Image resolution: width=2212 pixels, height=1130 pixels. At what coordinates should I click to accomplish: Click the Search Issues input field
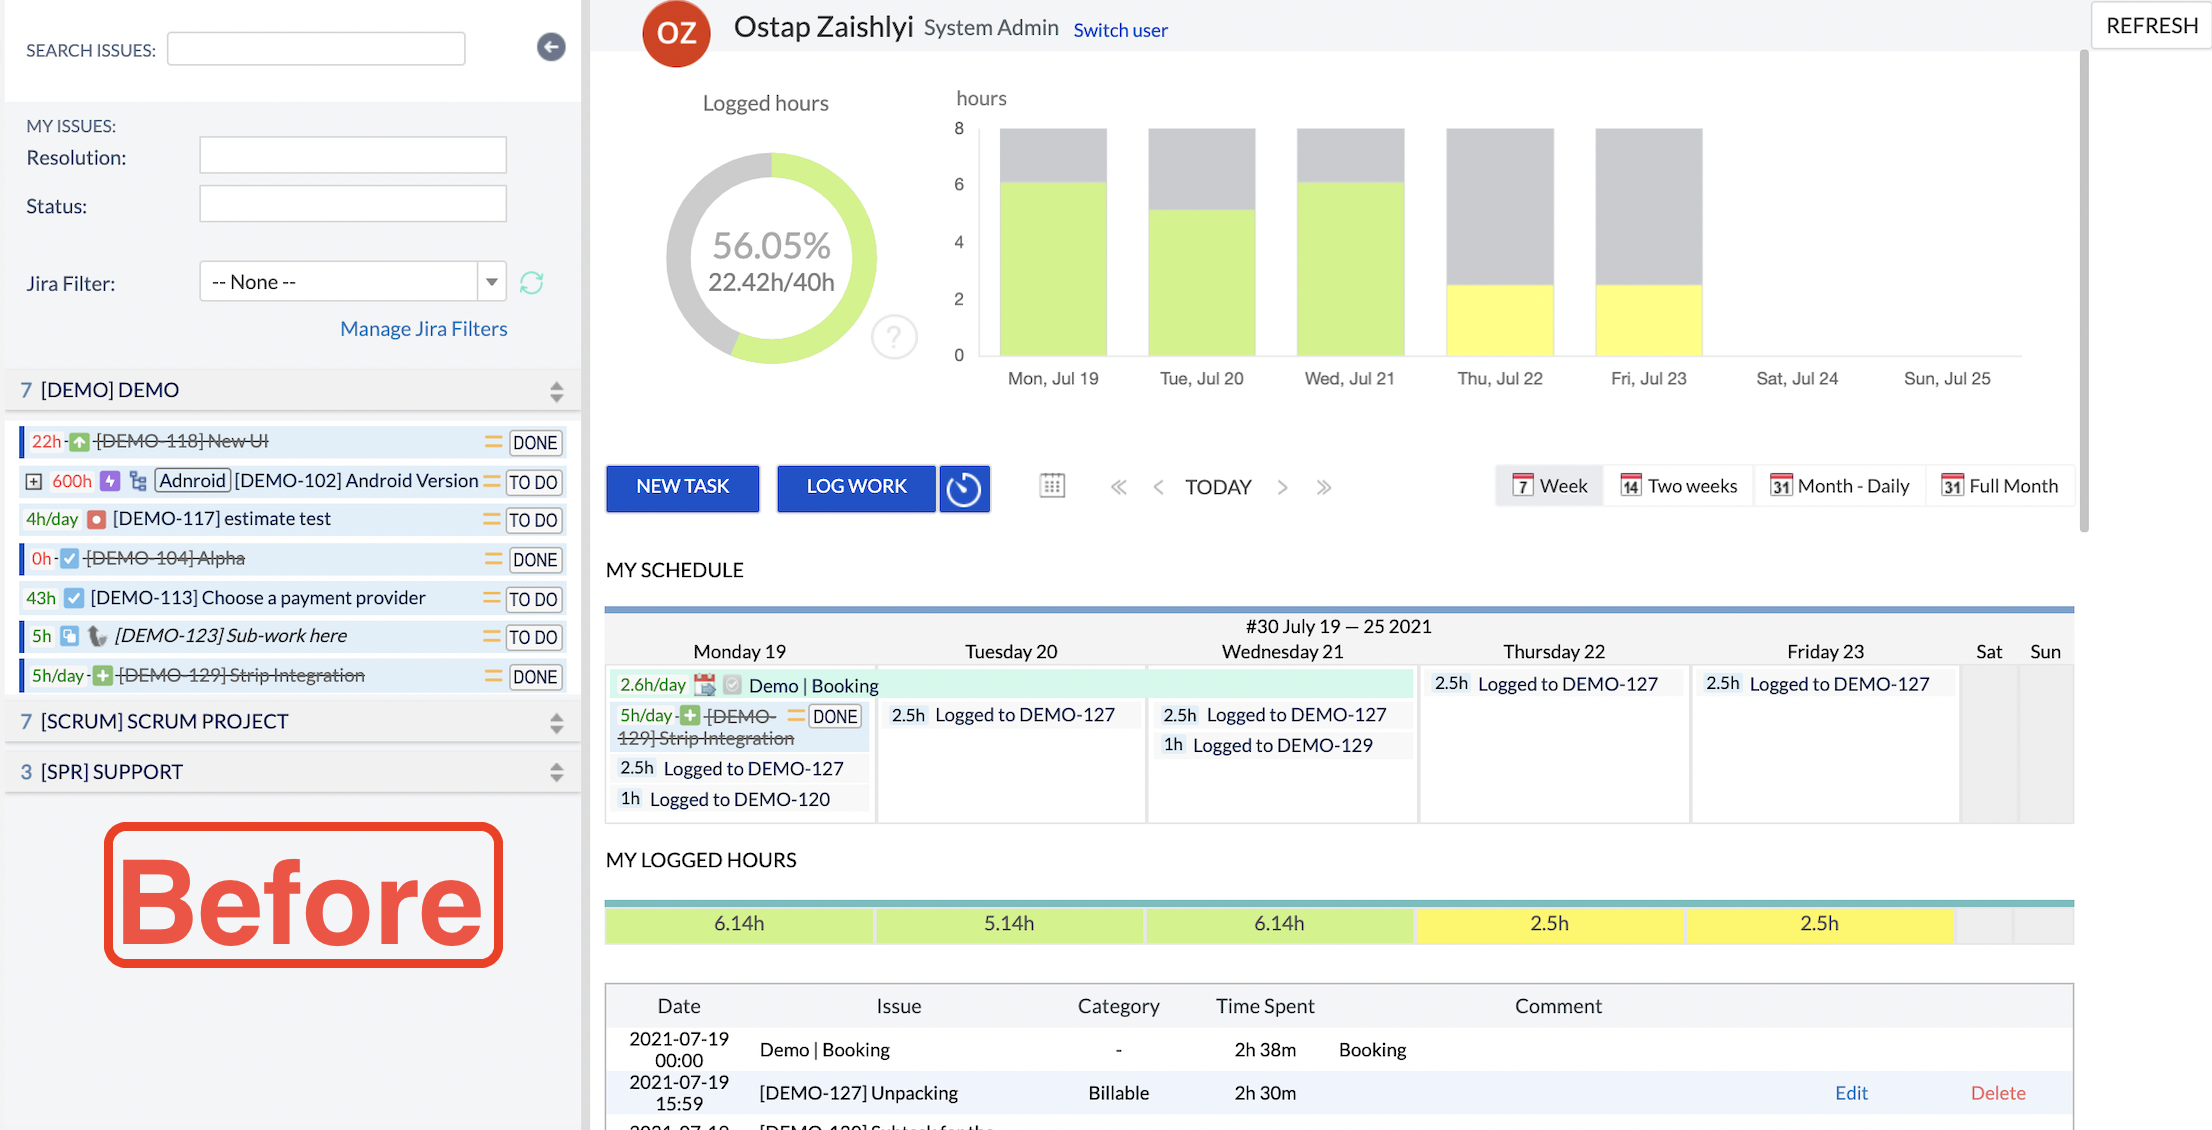pos(316,49)
